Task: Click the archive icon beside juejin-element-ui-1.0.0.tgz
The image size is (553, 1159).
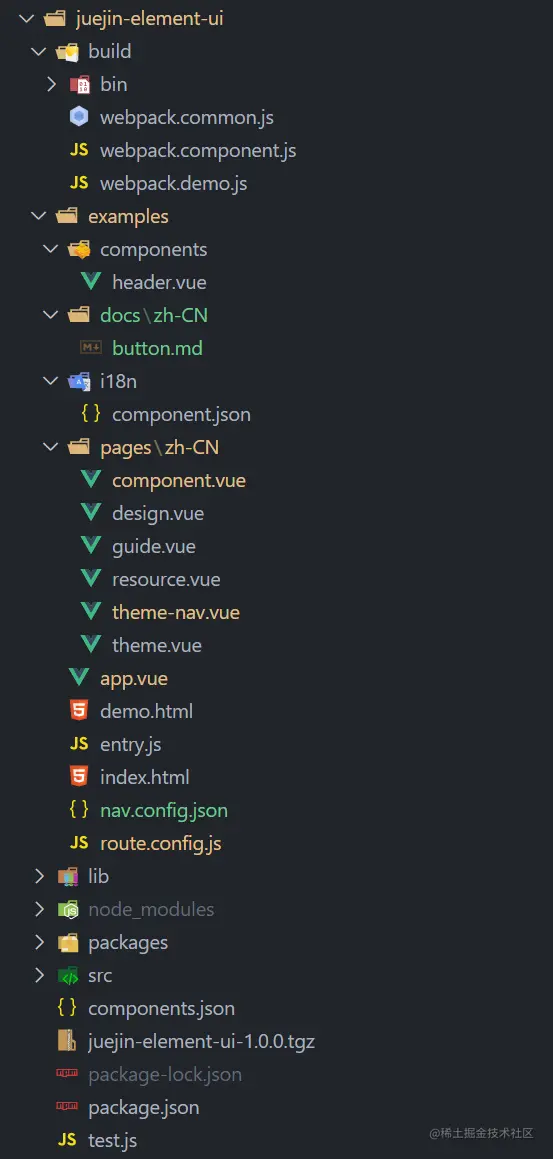Action: (x=67, y=1041)
